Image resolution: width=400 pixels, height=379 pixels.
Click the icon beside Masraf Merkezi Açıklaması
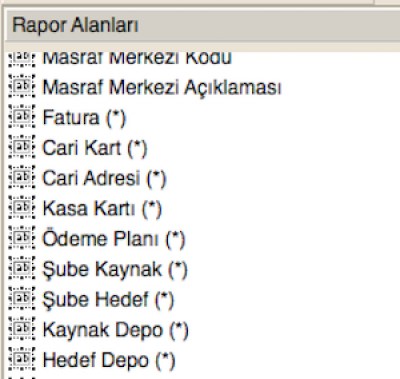(22, 86)
